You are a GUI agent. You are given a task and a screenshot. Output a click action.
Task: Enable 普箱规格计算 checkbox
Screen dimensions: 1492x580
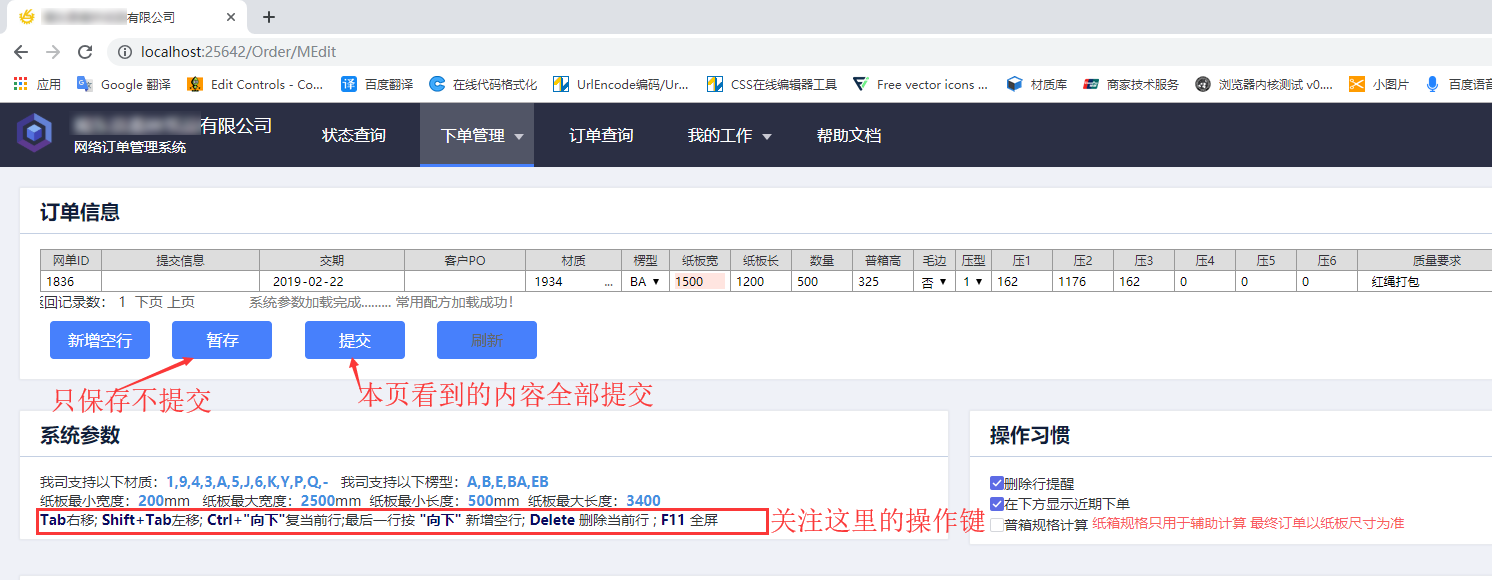[996, 525]
